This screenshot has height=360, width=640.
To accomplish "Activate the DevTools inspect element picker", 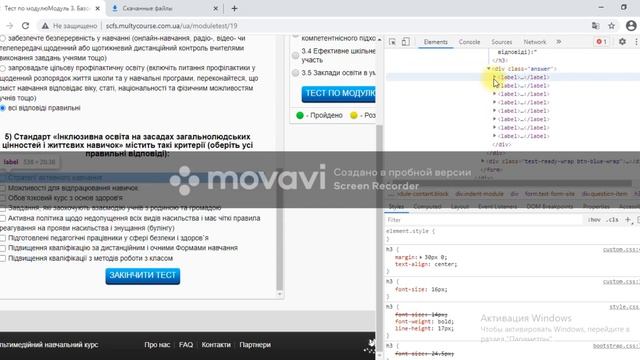I will click(x=392, y=42).
